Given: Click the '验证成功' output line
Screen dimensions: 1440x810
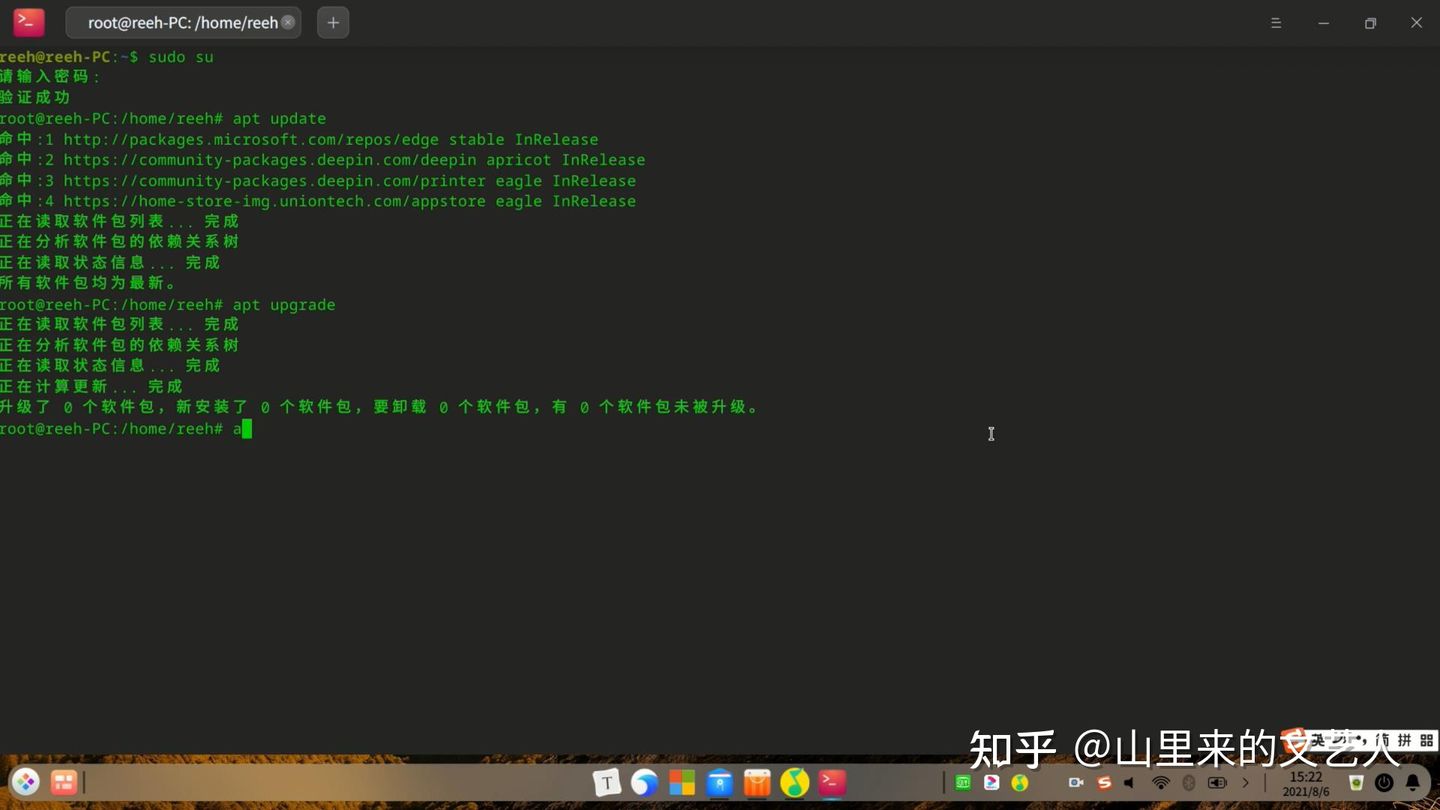Looking at the screenshot, I should click(x=35, y=97).
